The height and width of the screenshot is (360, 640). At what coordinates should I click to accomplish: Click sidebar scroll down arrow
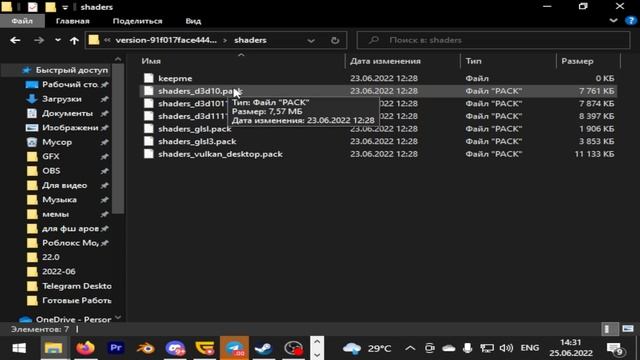click(118, 317)
